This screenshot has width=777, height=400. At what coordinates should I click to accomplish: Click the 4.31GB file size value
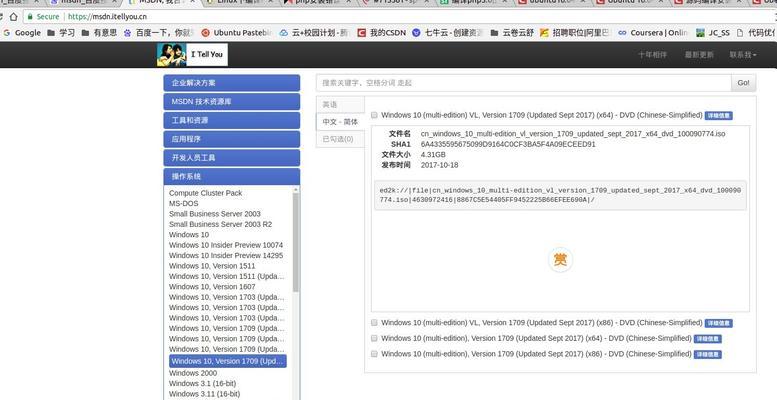433,155
